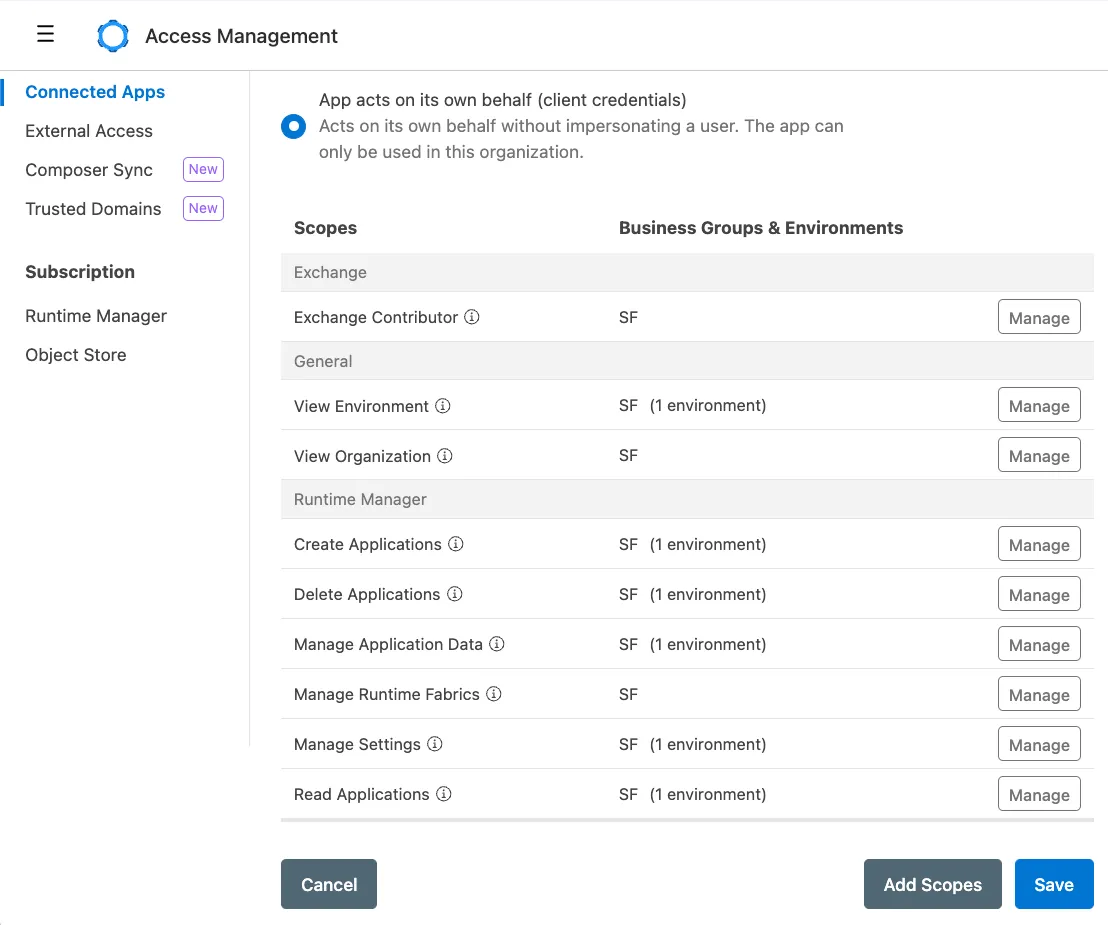This screenshot has width=1108, height=925.
Task: Click "App acts on its own behalf" label
Action: [502, 100]
